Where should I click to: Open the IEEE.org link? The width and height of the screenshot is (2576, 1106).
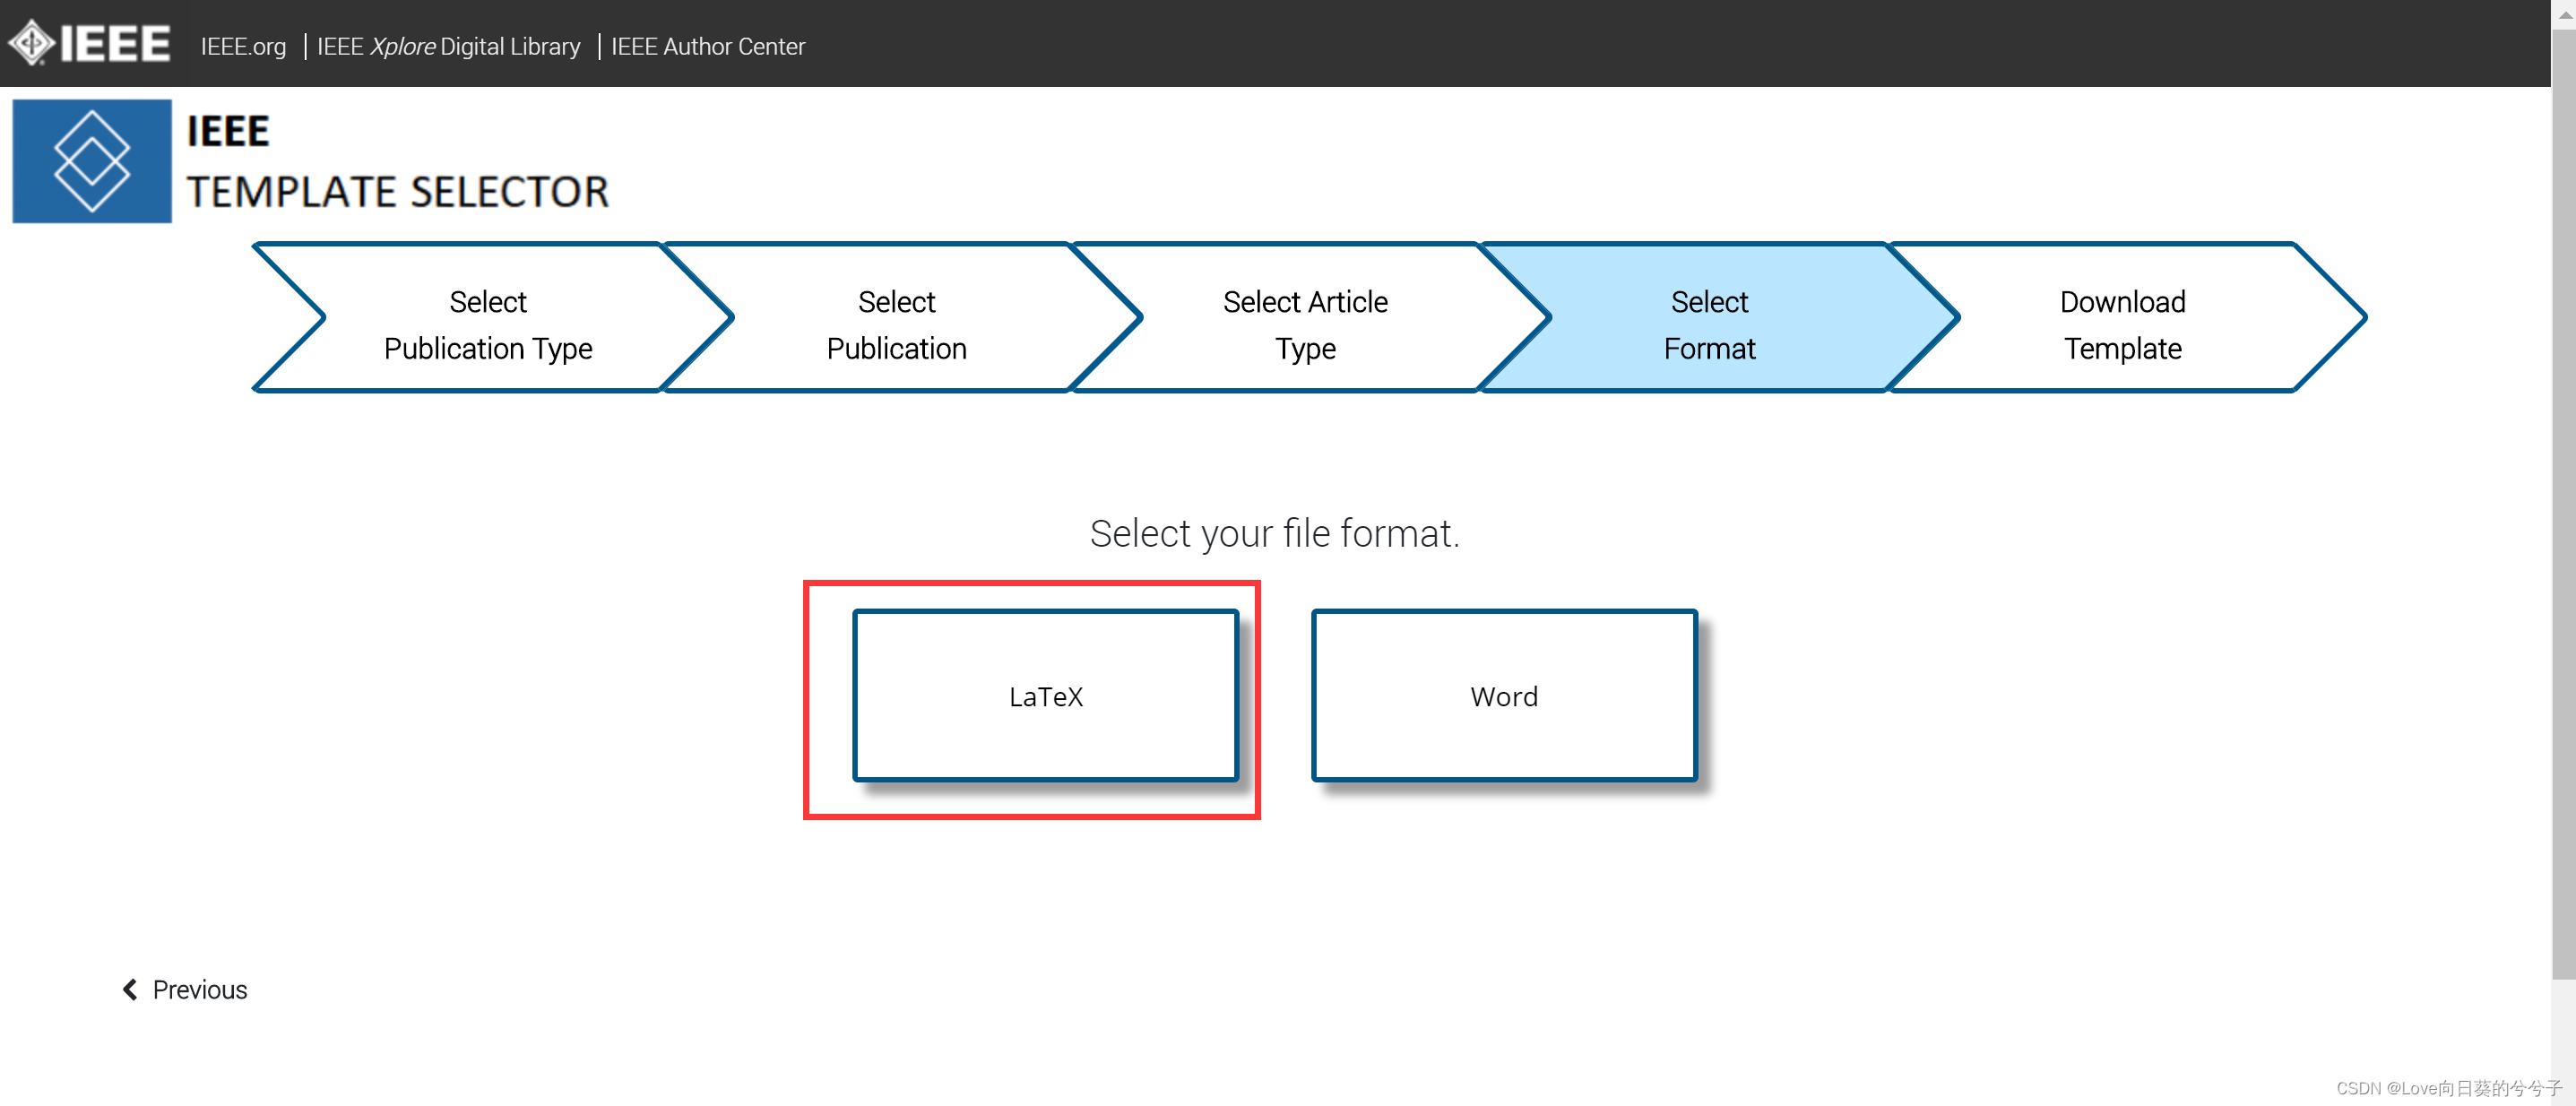tap(243, 46)
